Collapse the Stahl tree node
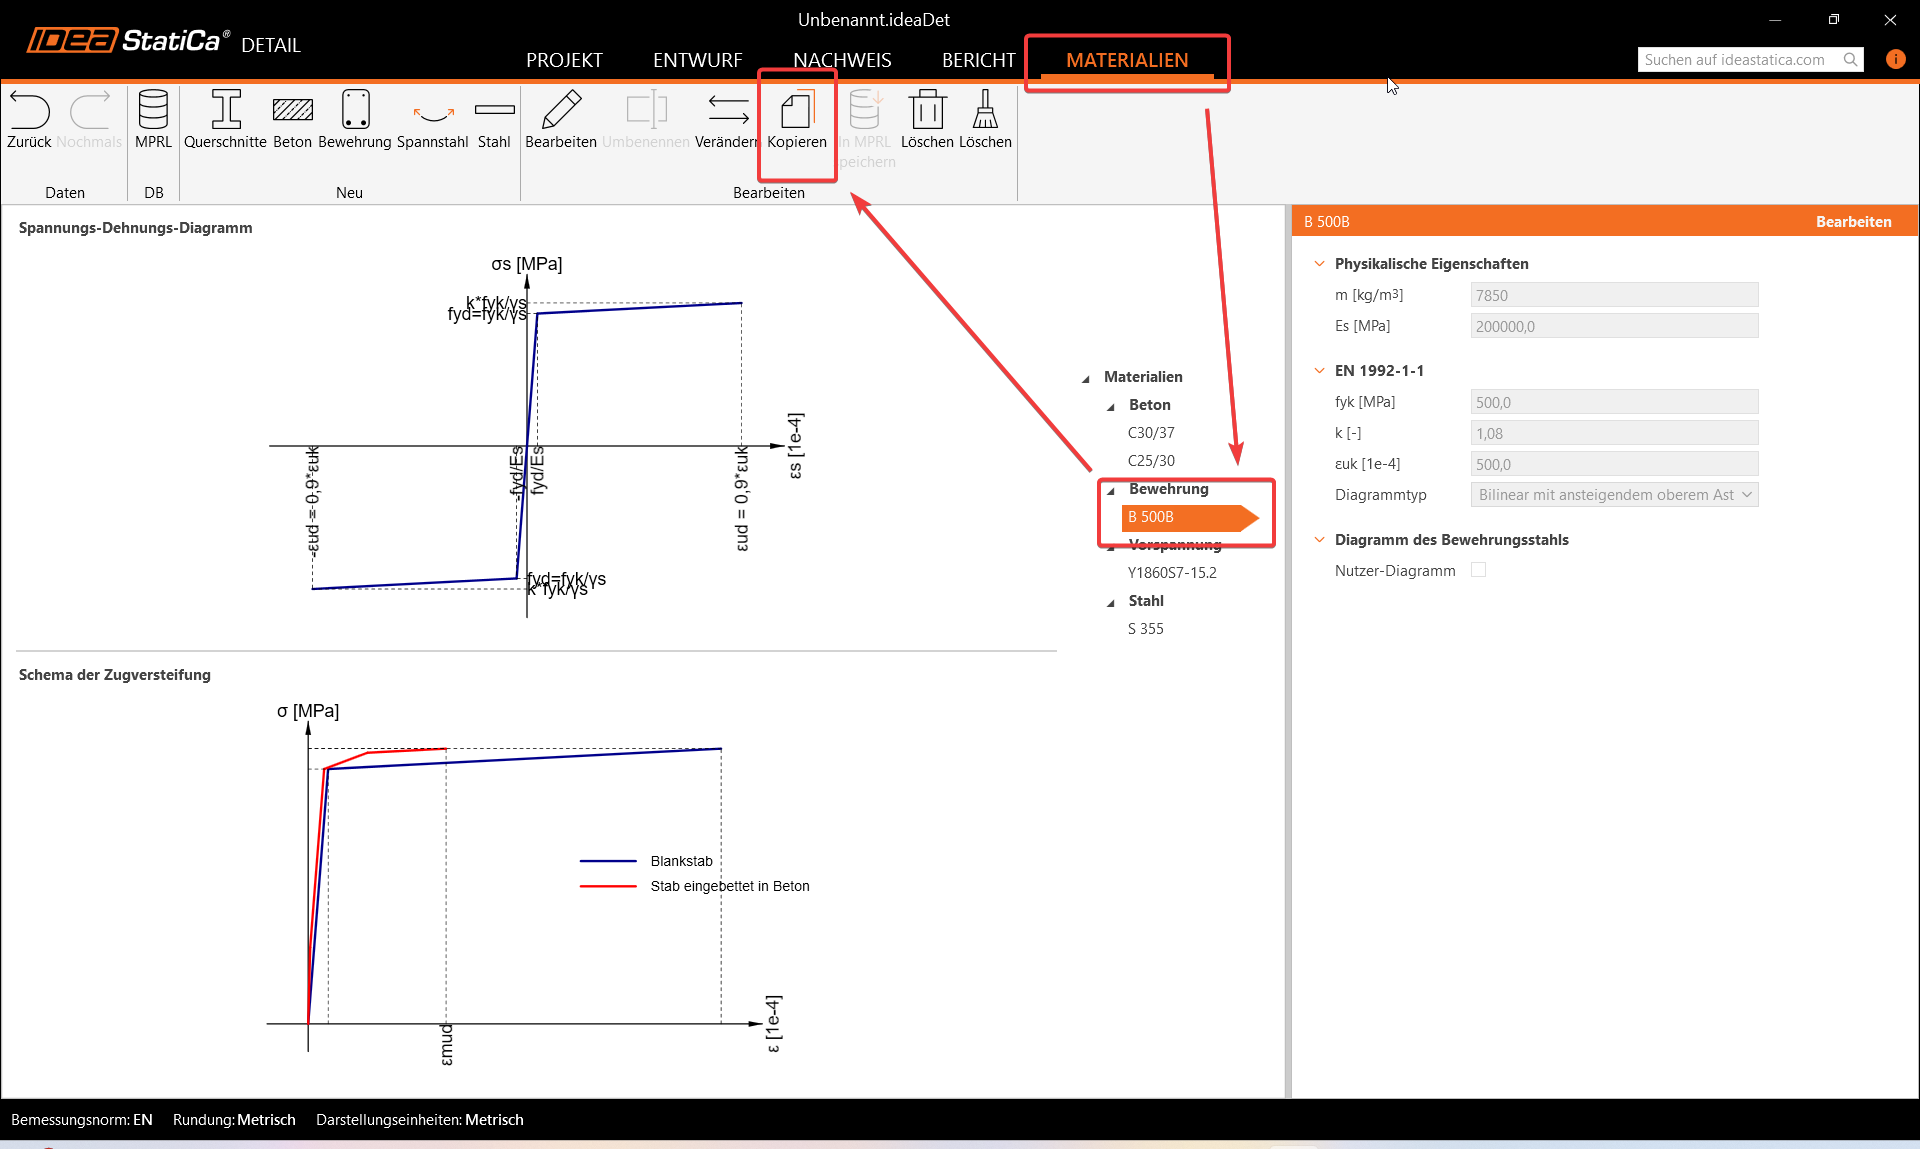Image resolution: width=1920 pixels, height=1149 pixels. pos(1111,602)
